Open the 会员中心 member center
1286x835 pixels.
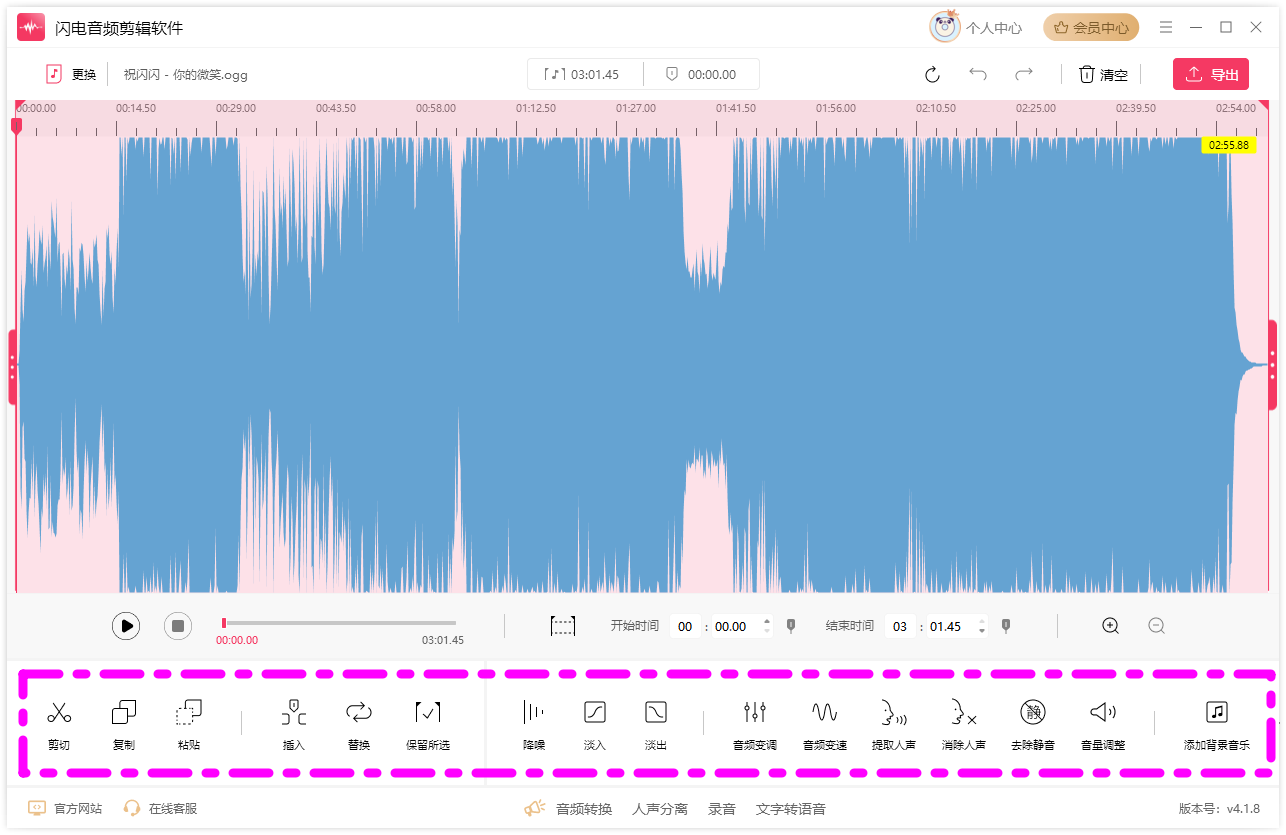point(1091,28)
